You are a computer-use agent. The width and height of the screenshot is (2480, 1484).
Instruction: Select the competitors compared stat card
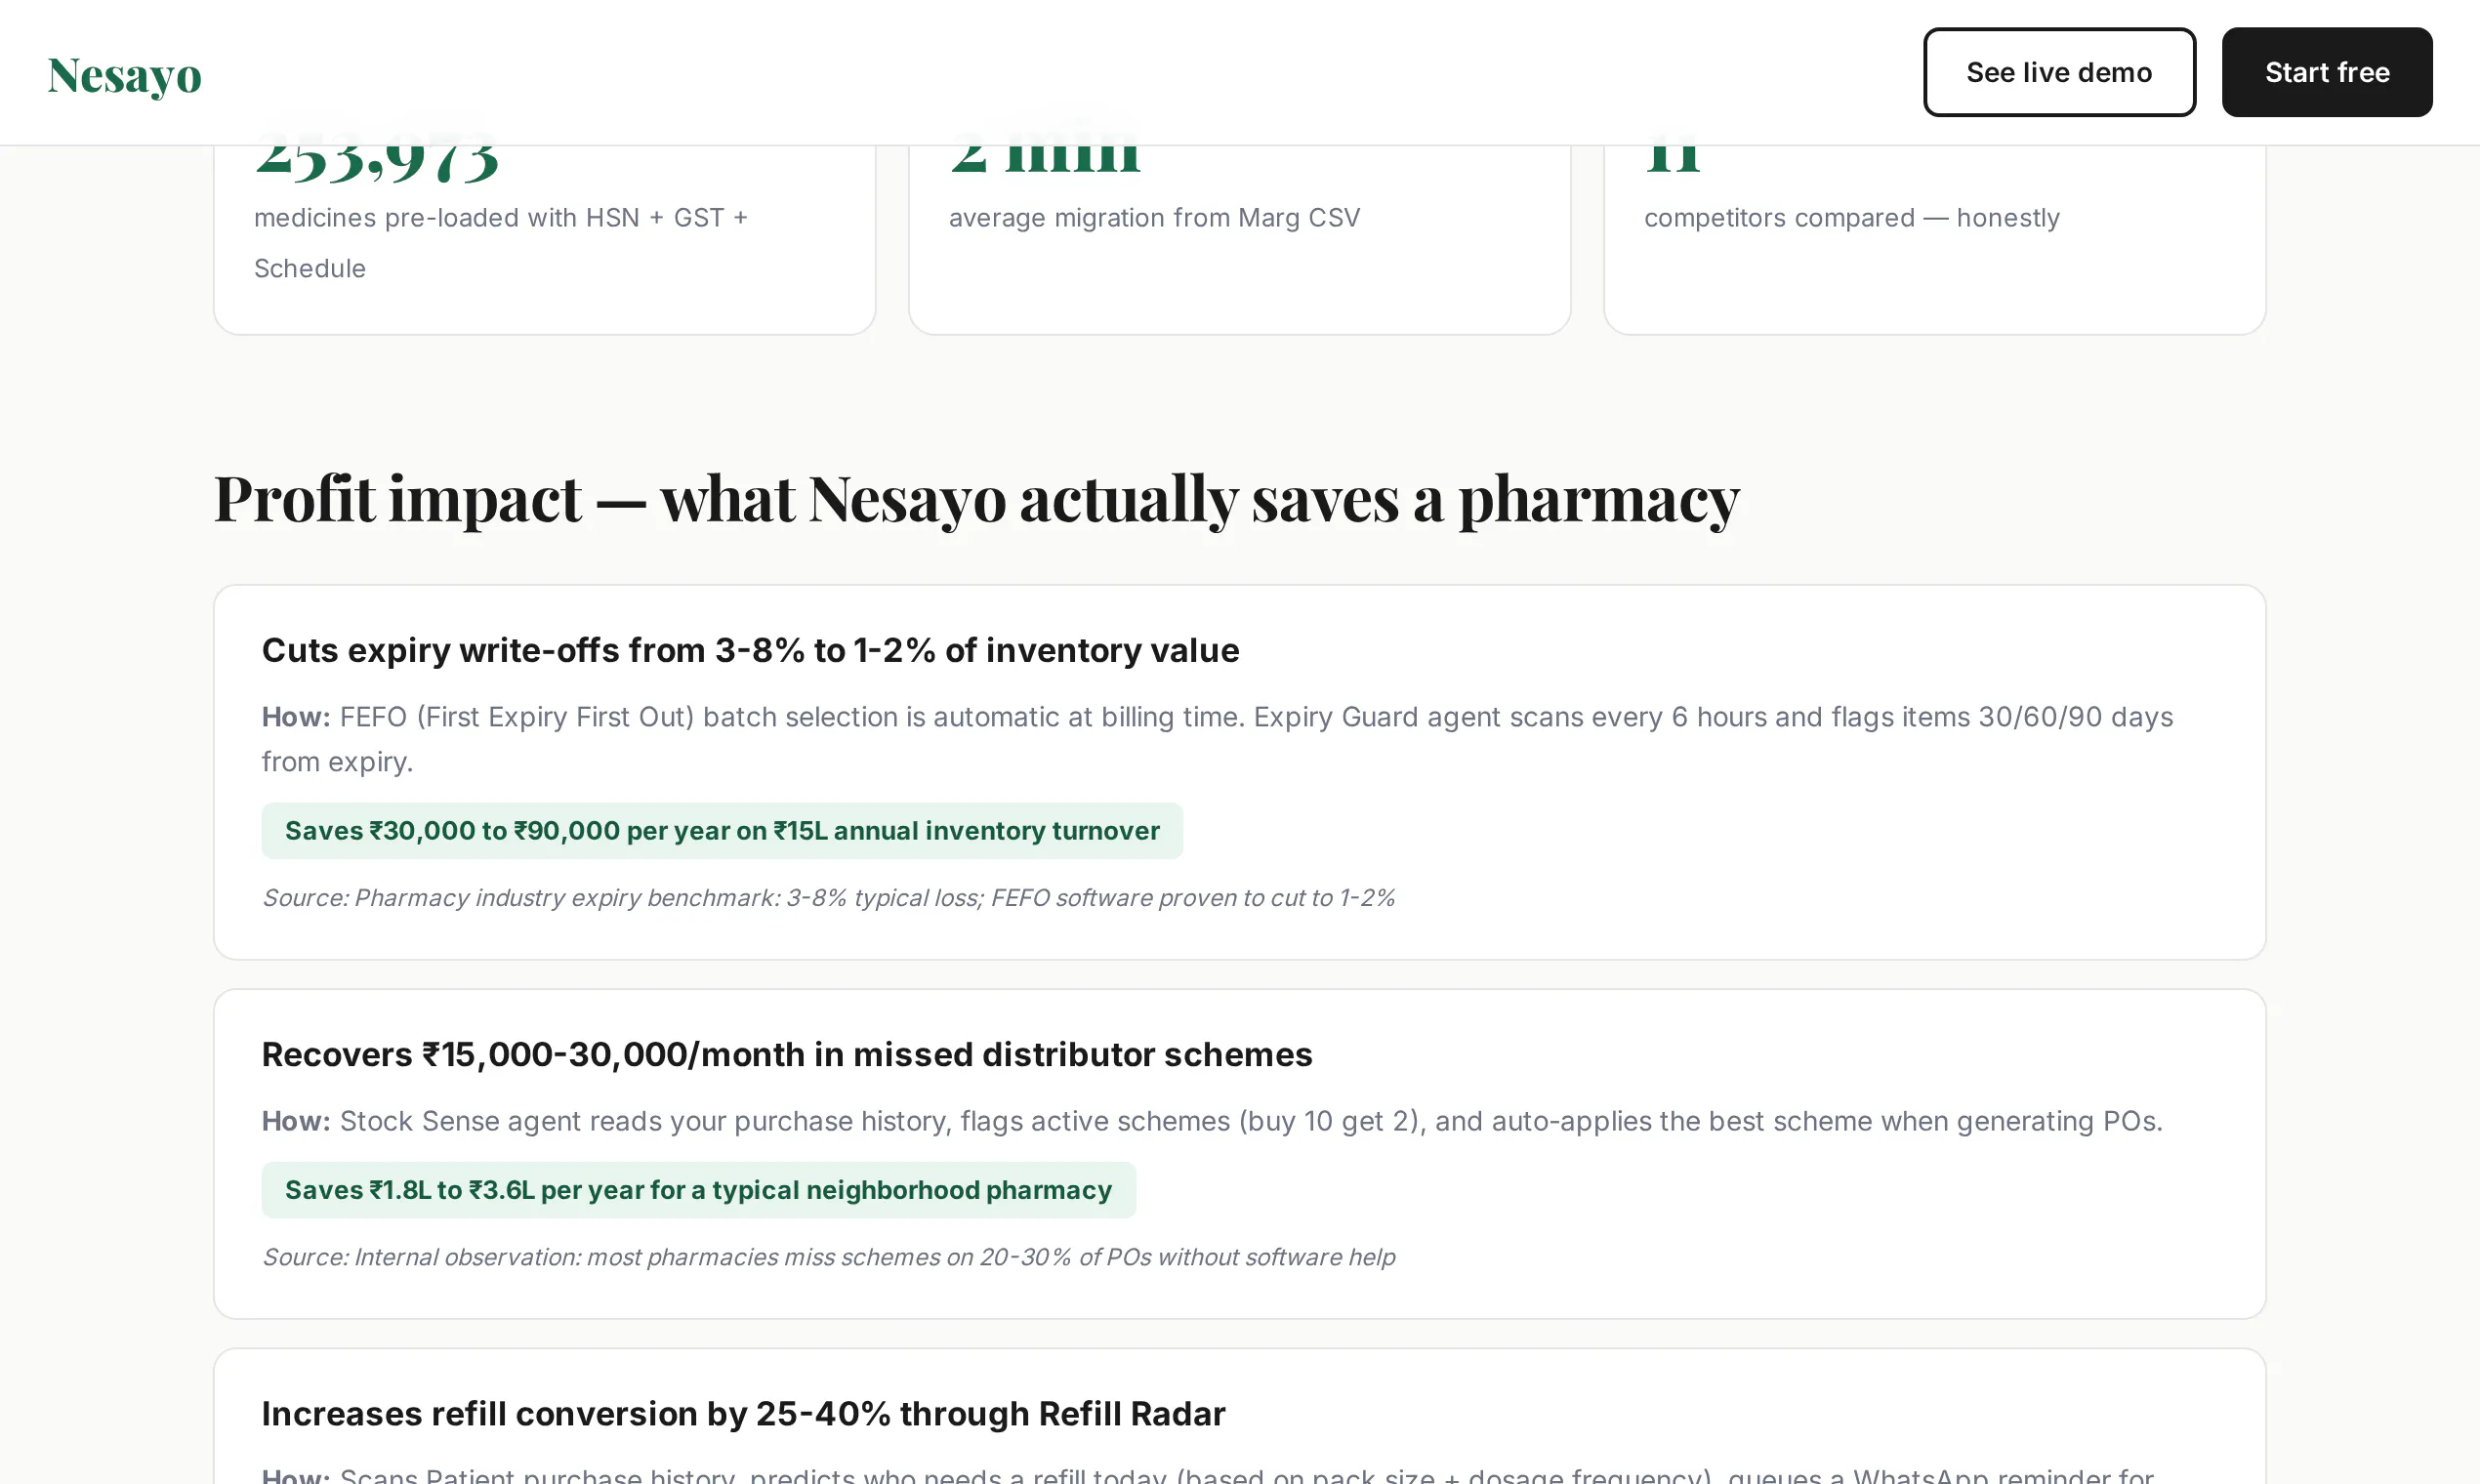point(1934,240)
